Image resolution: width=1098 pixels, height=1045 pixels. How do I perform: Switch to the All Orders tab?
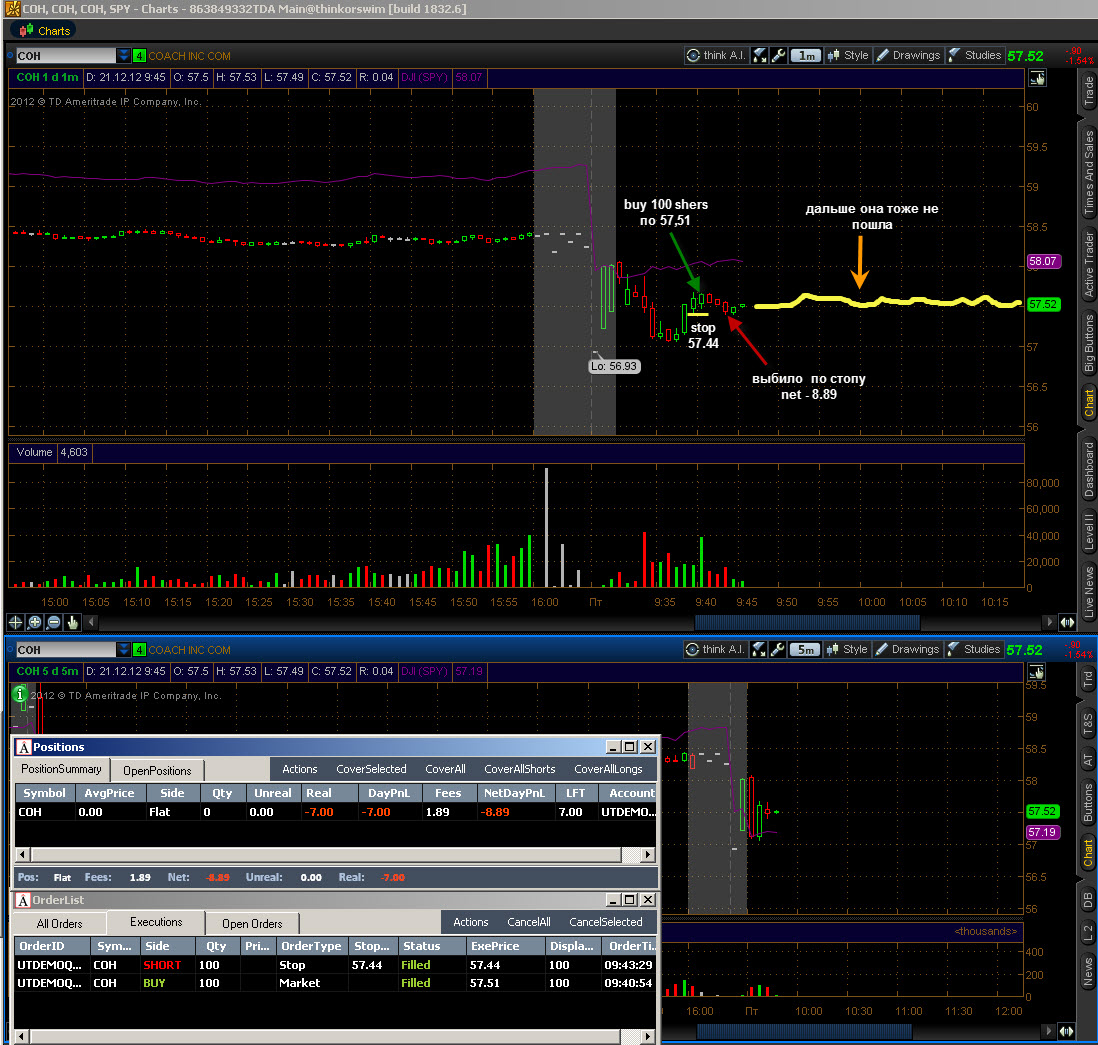[60, 924]
